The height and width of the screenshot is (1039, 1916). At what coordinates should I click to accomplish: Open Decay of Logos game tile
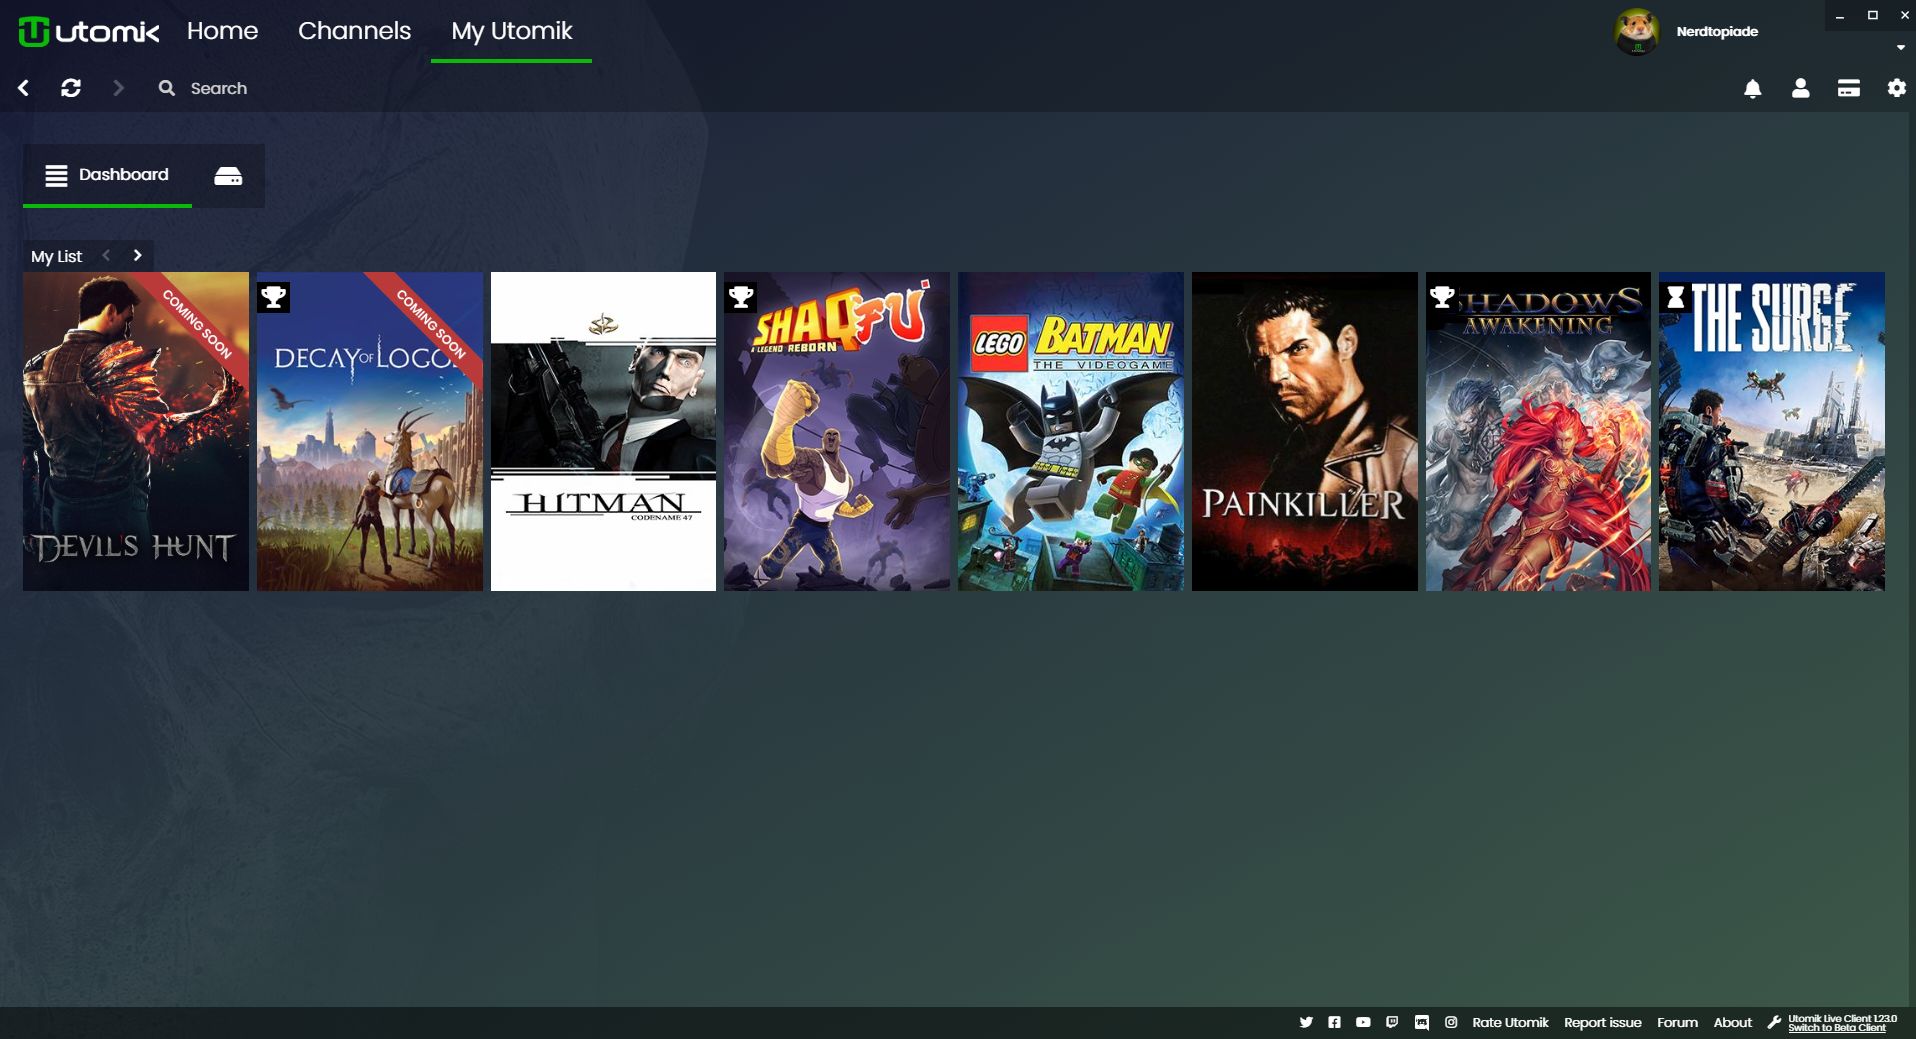click(x=370, y=431)
